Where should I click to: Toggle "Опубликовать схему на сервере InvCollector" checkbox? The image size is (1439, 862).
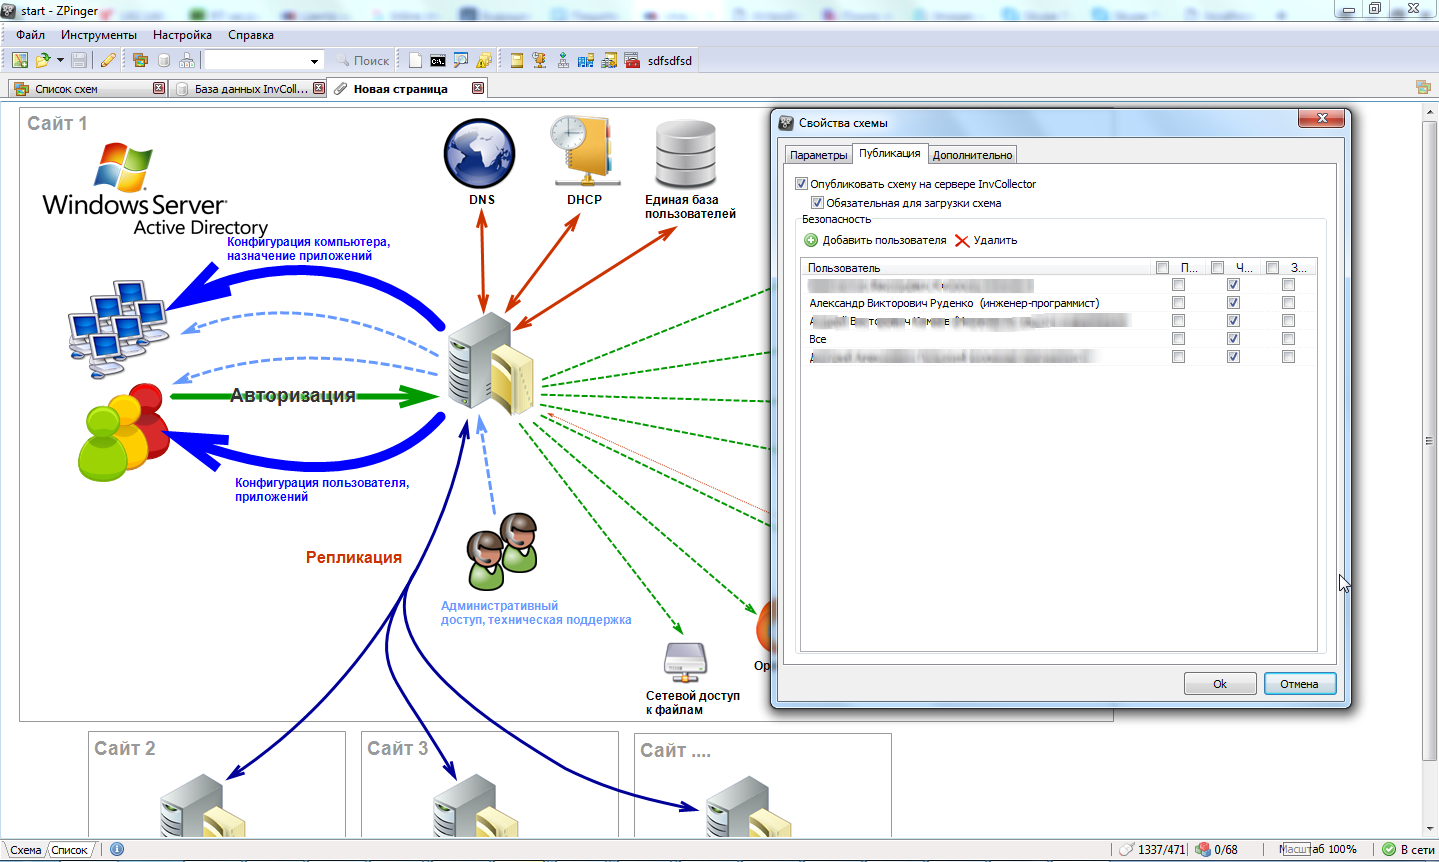801,184
